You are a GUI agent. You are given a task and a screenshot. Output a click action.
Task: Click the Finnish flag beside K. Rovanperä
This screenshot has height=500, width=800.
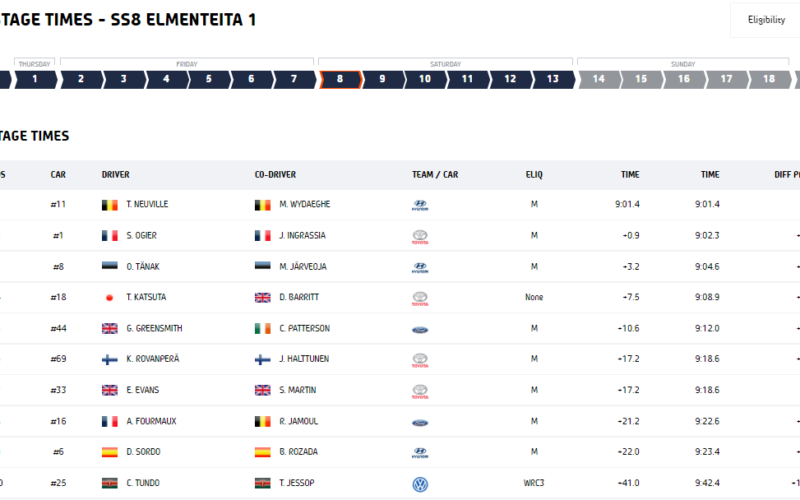point(109,359)
